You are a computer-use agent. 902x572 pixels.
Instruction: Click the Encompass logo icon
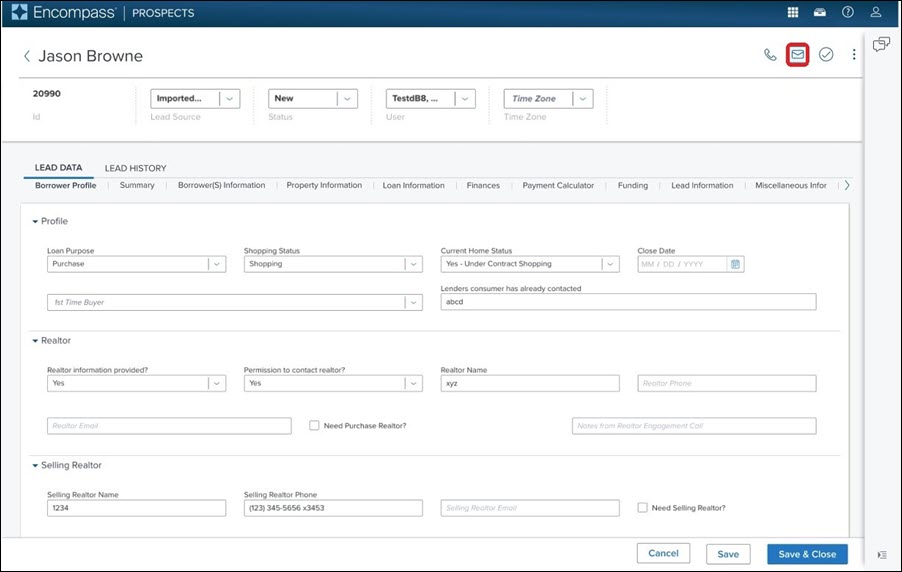coord(19,12)
